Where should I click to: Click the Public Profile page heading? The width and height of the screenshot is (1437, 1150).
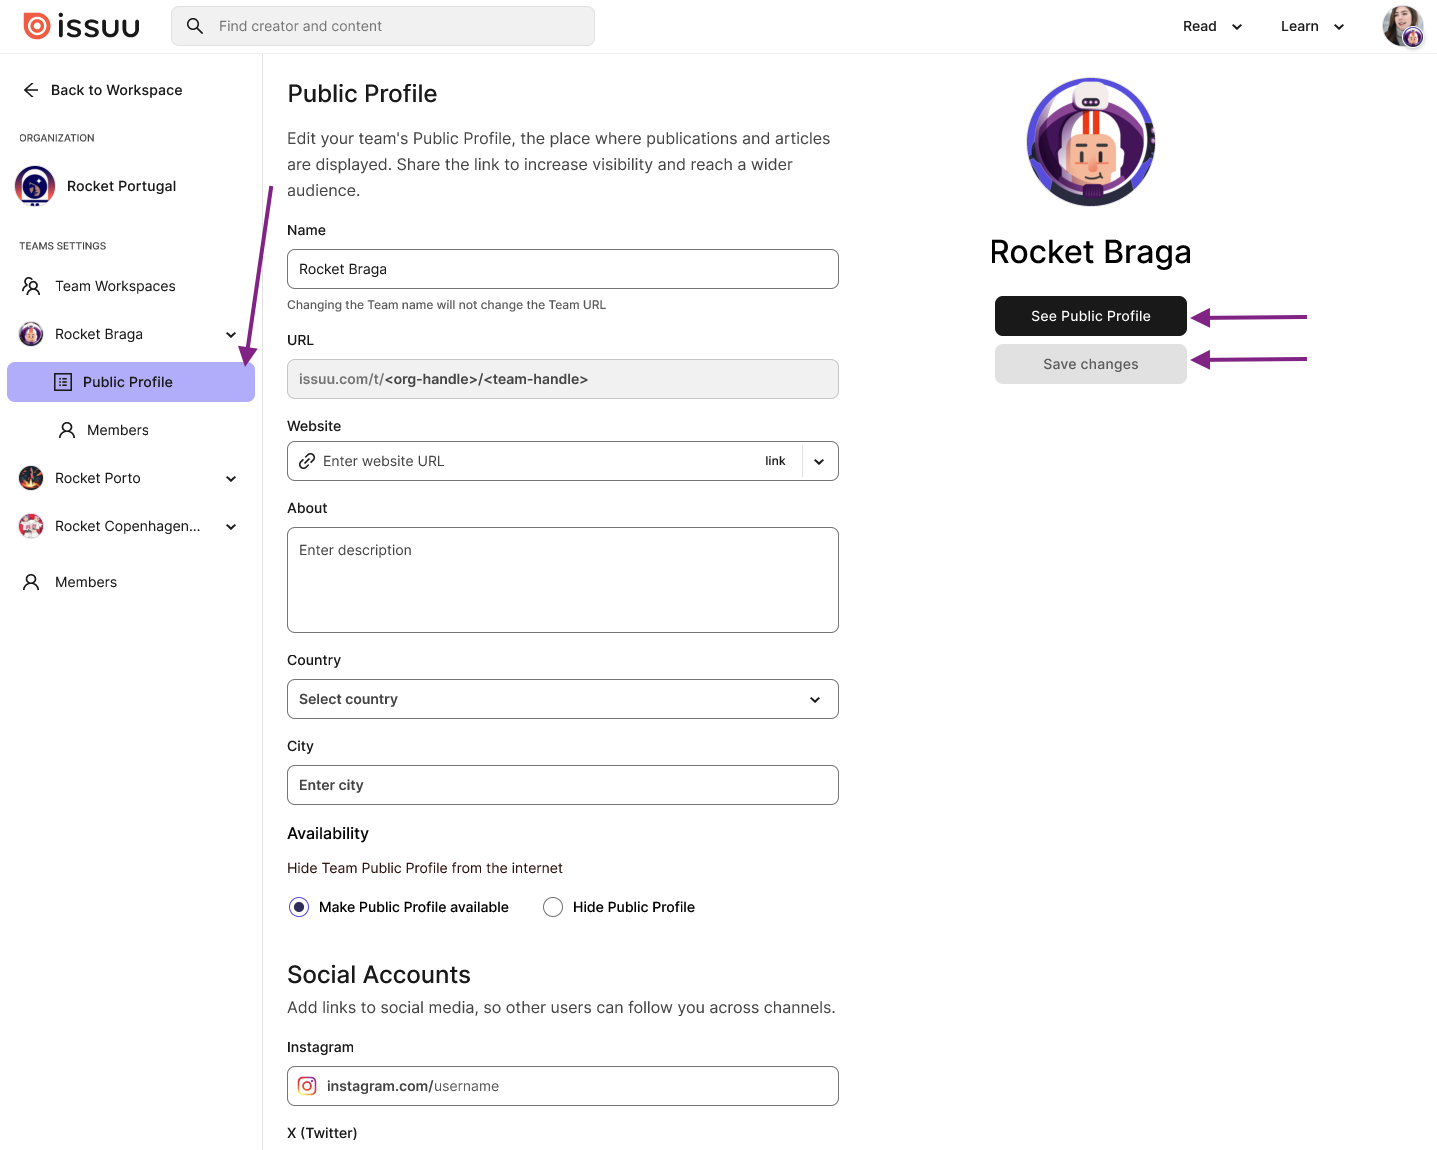coord(362,94)
